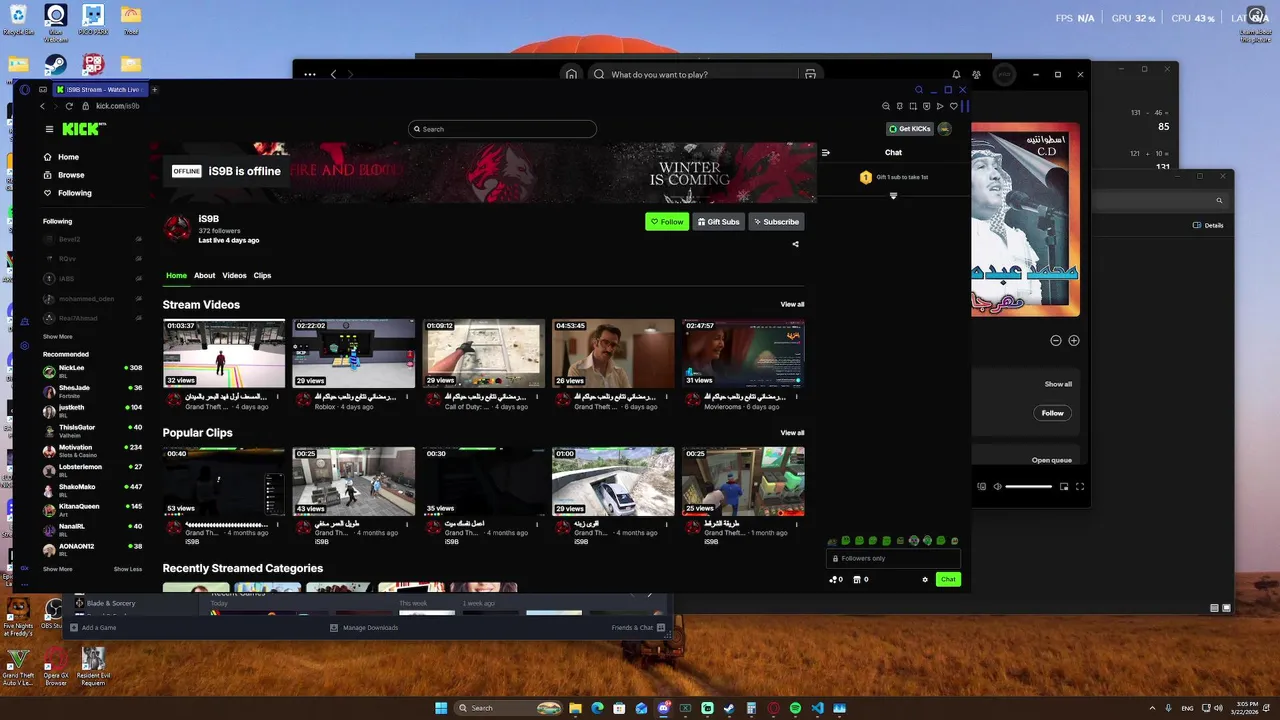Follow the iS9B channel

pos(667,222)
